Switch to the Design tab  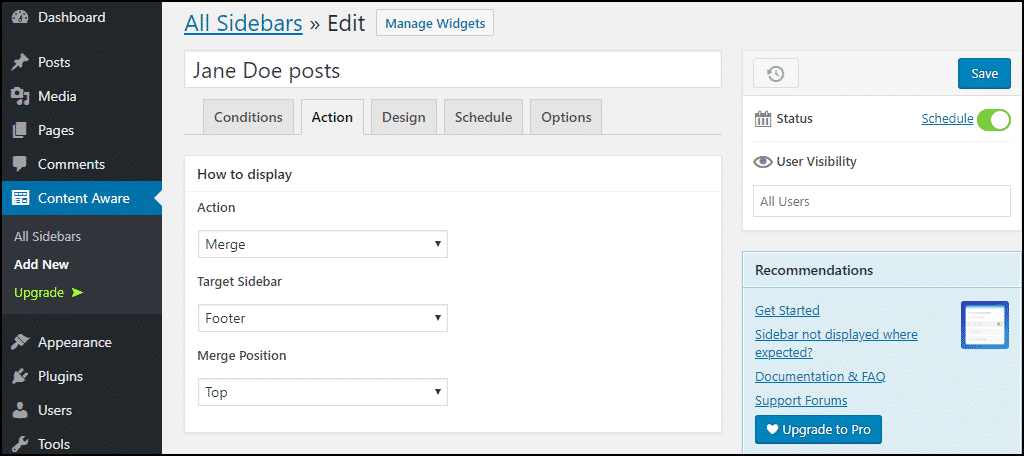click(403, 117)
